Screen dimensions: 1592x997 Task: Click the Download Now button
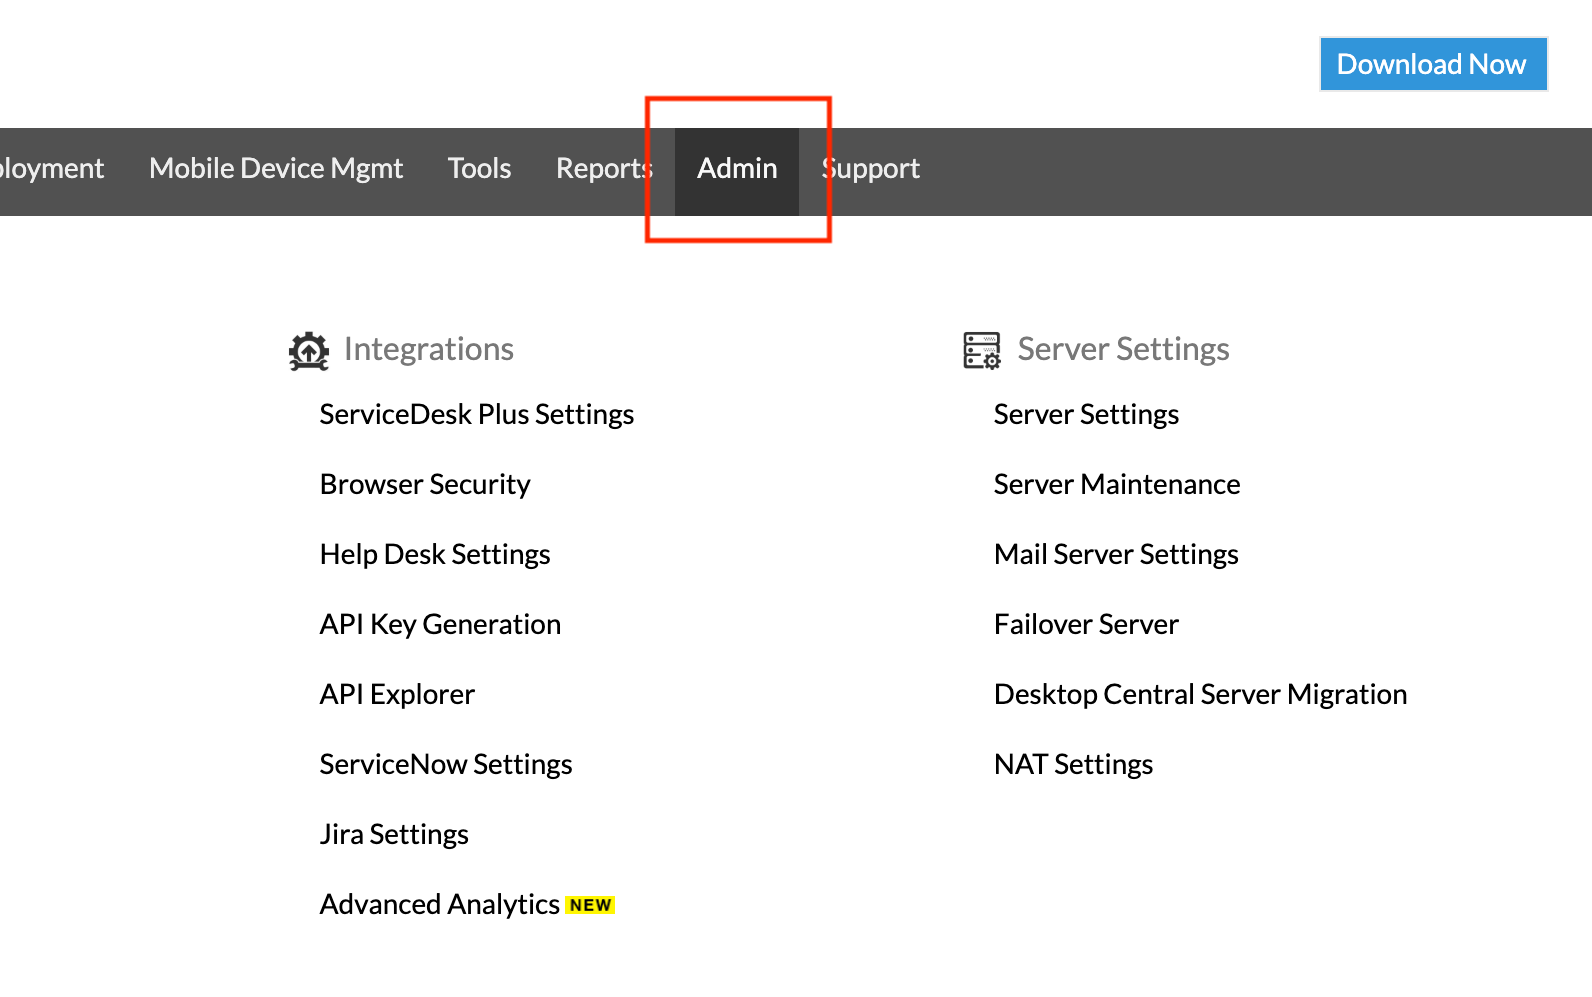tap(1432, 64)
